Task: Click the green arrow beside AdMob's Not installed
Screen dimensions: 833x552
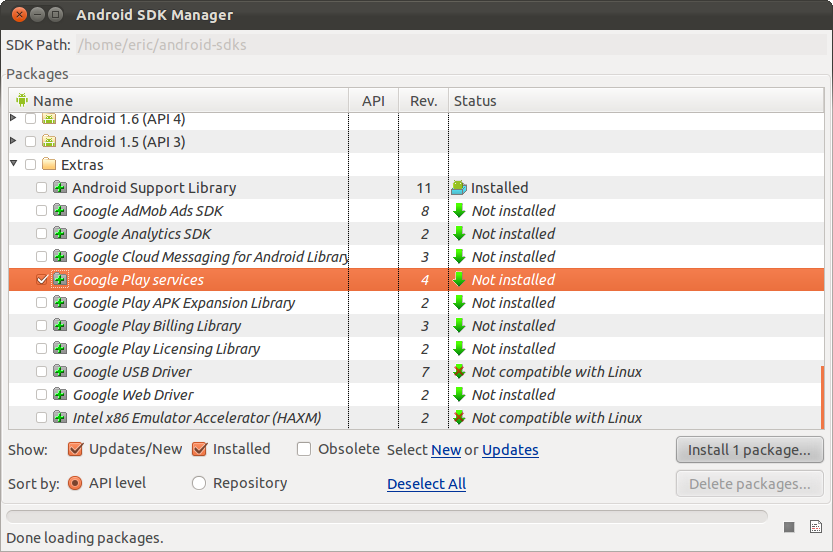Action: (459, 211)
